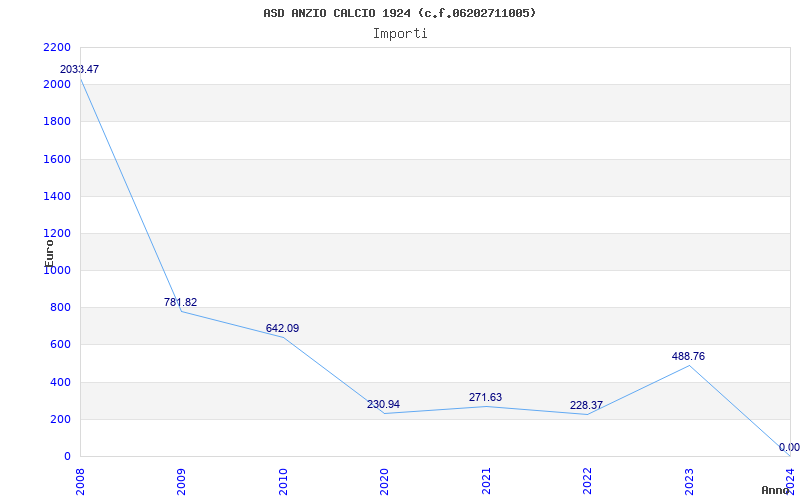Select the 488.76 data label

688,357
